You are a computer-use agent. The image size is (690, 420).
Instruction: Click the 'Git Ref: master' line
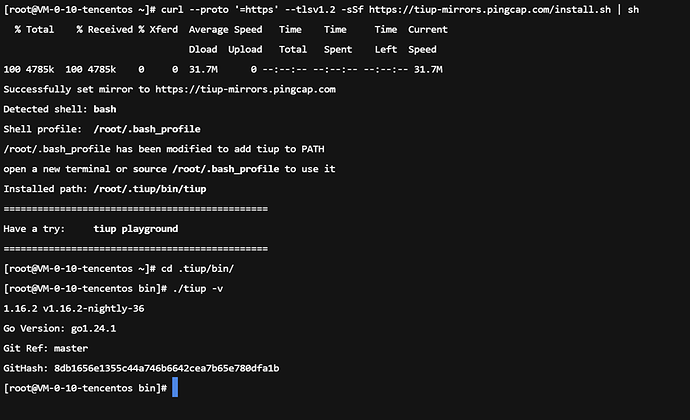45,348
